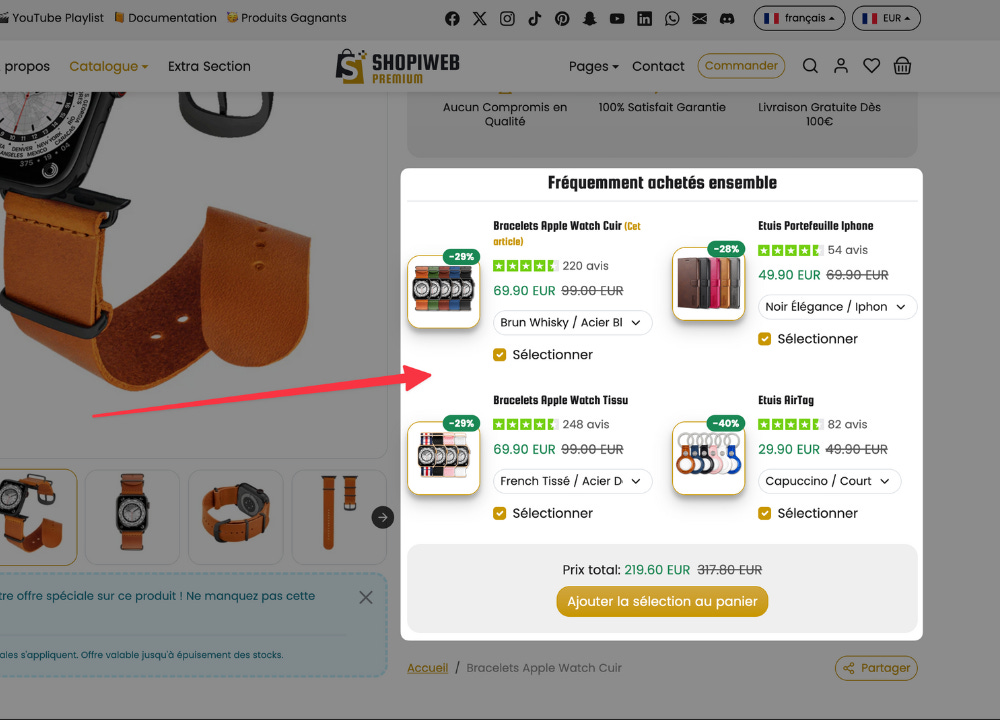Click the leather watch bands bundle image
Viewport: 1000px width, 720px height.
[444, 291]
